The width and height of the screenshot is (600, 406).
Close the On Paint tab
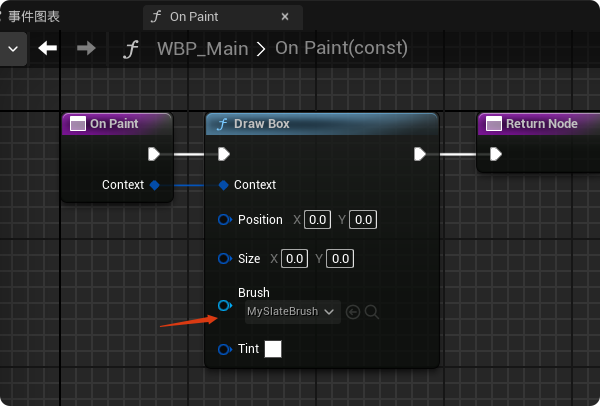pyautogui.click(x=285, y=17)
